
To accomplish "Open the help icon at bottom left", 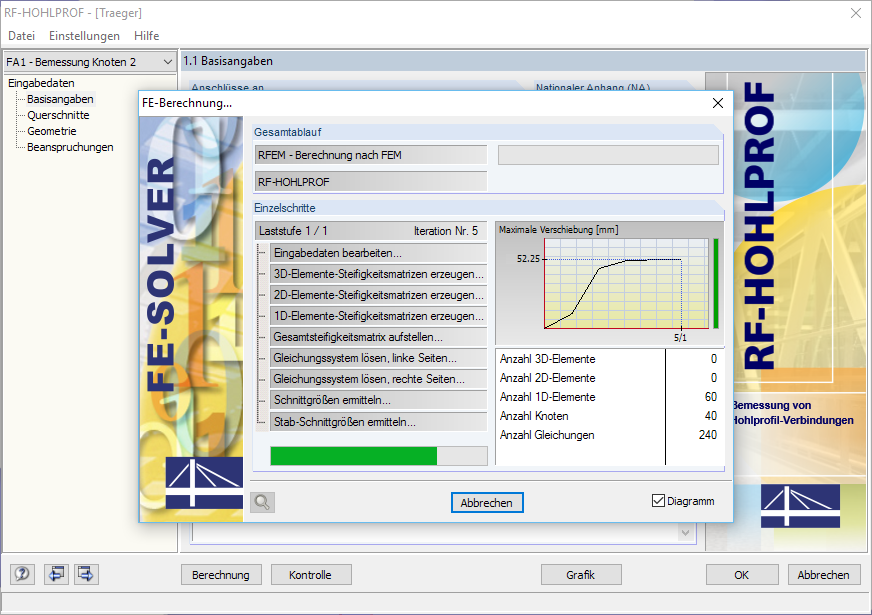I will [22, 574].
